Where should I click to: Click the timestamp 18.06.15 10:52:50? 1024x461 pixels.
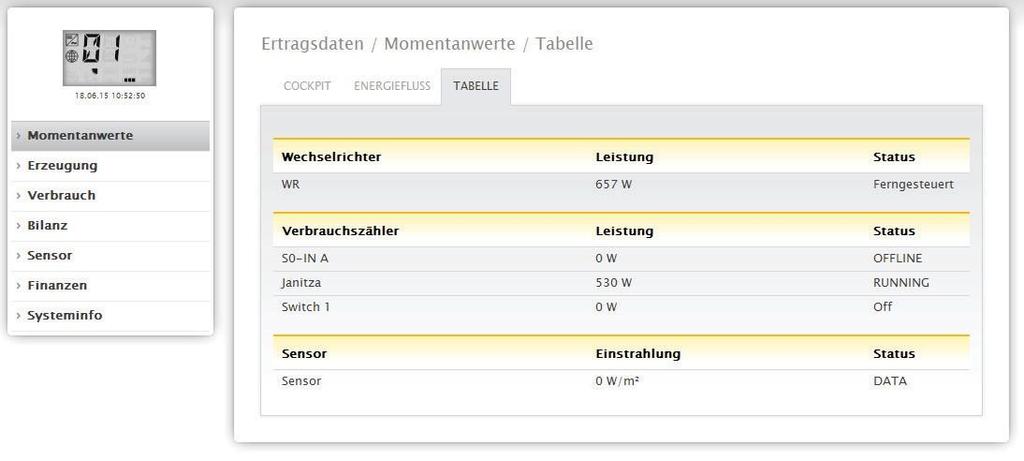[110, 96]
